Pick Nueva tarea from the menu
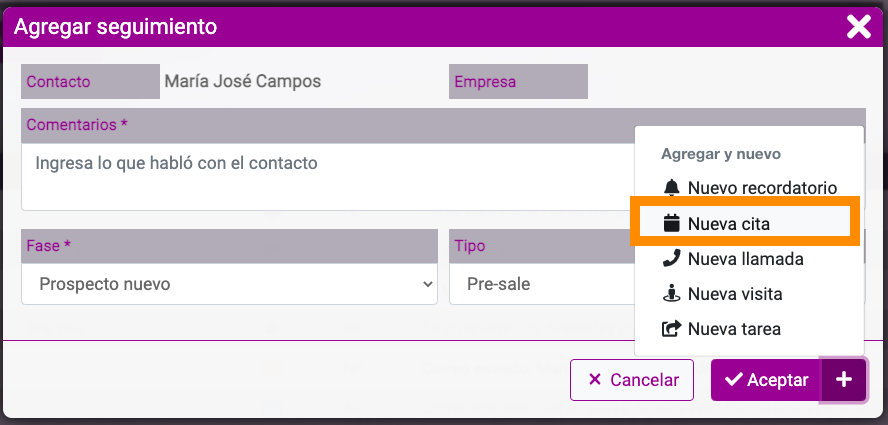 (x=749, y=329)
